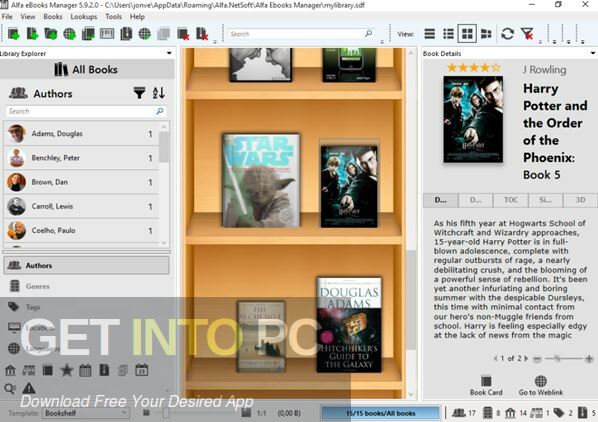Open the Template Bookshelf dropdown
Image resolution: width=598 pixels, height=422 pixels.
[x=86, y=413]
